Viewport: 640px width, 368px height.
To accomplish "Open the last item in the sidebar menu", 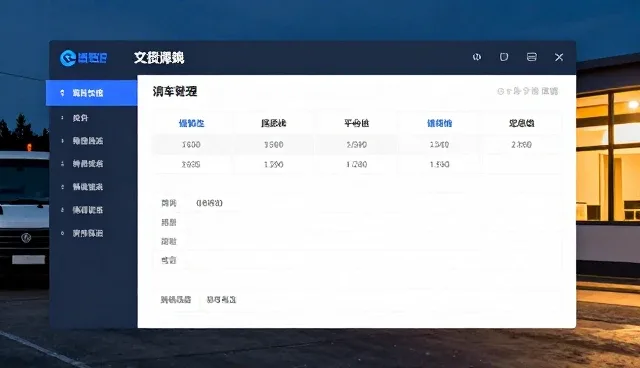I will [88, 233].
